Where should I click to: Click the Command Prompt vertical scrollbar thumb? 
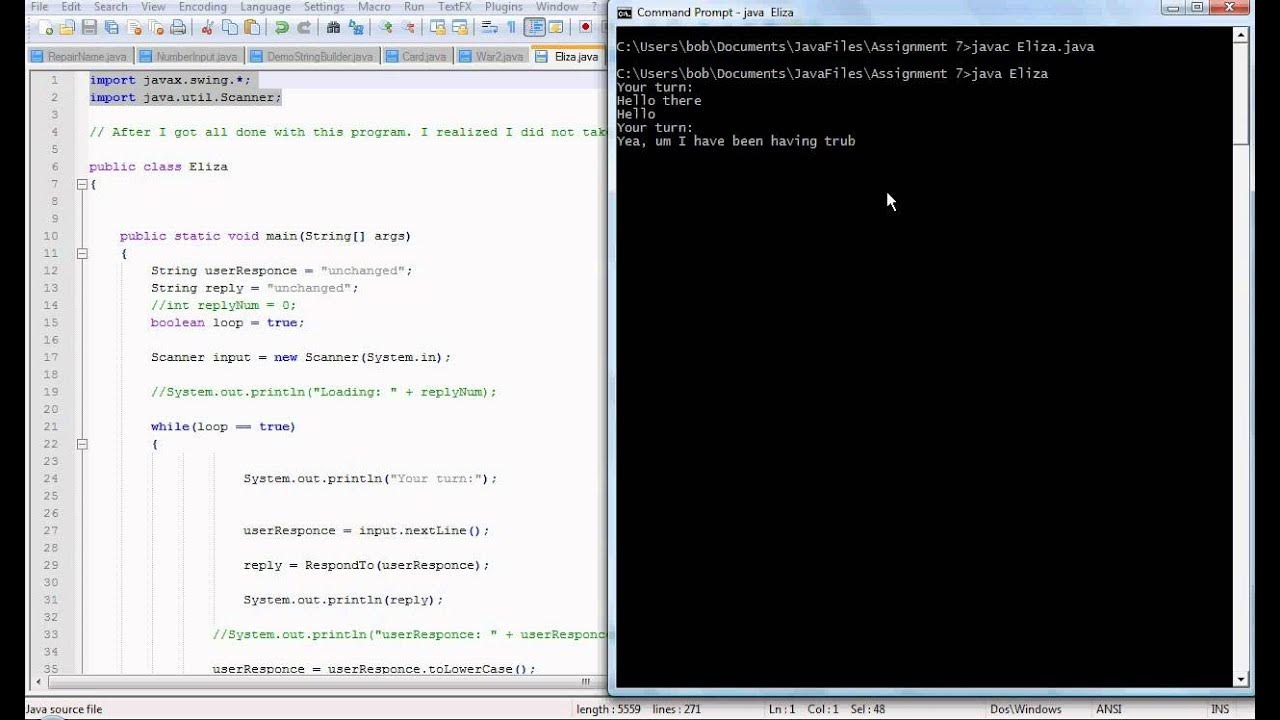(1242, 95)
